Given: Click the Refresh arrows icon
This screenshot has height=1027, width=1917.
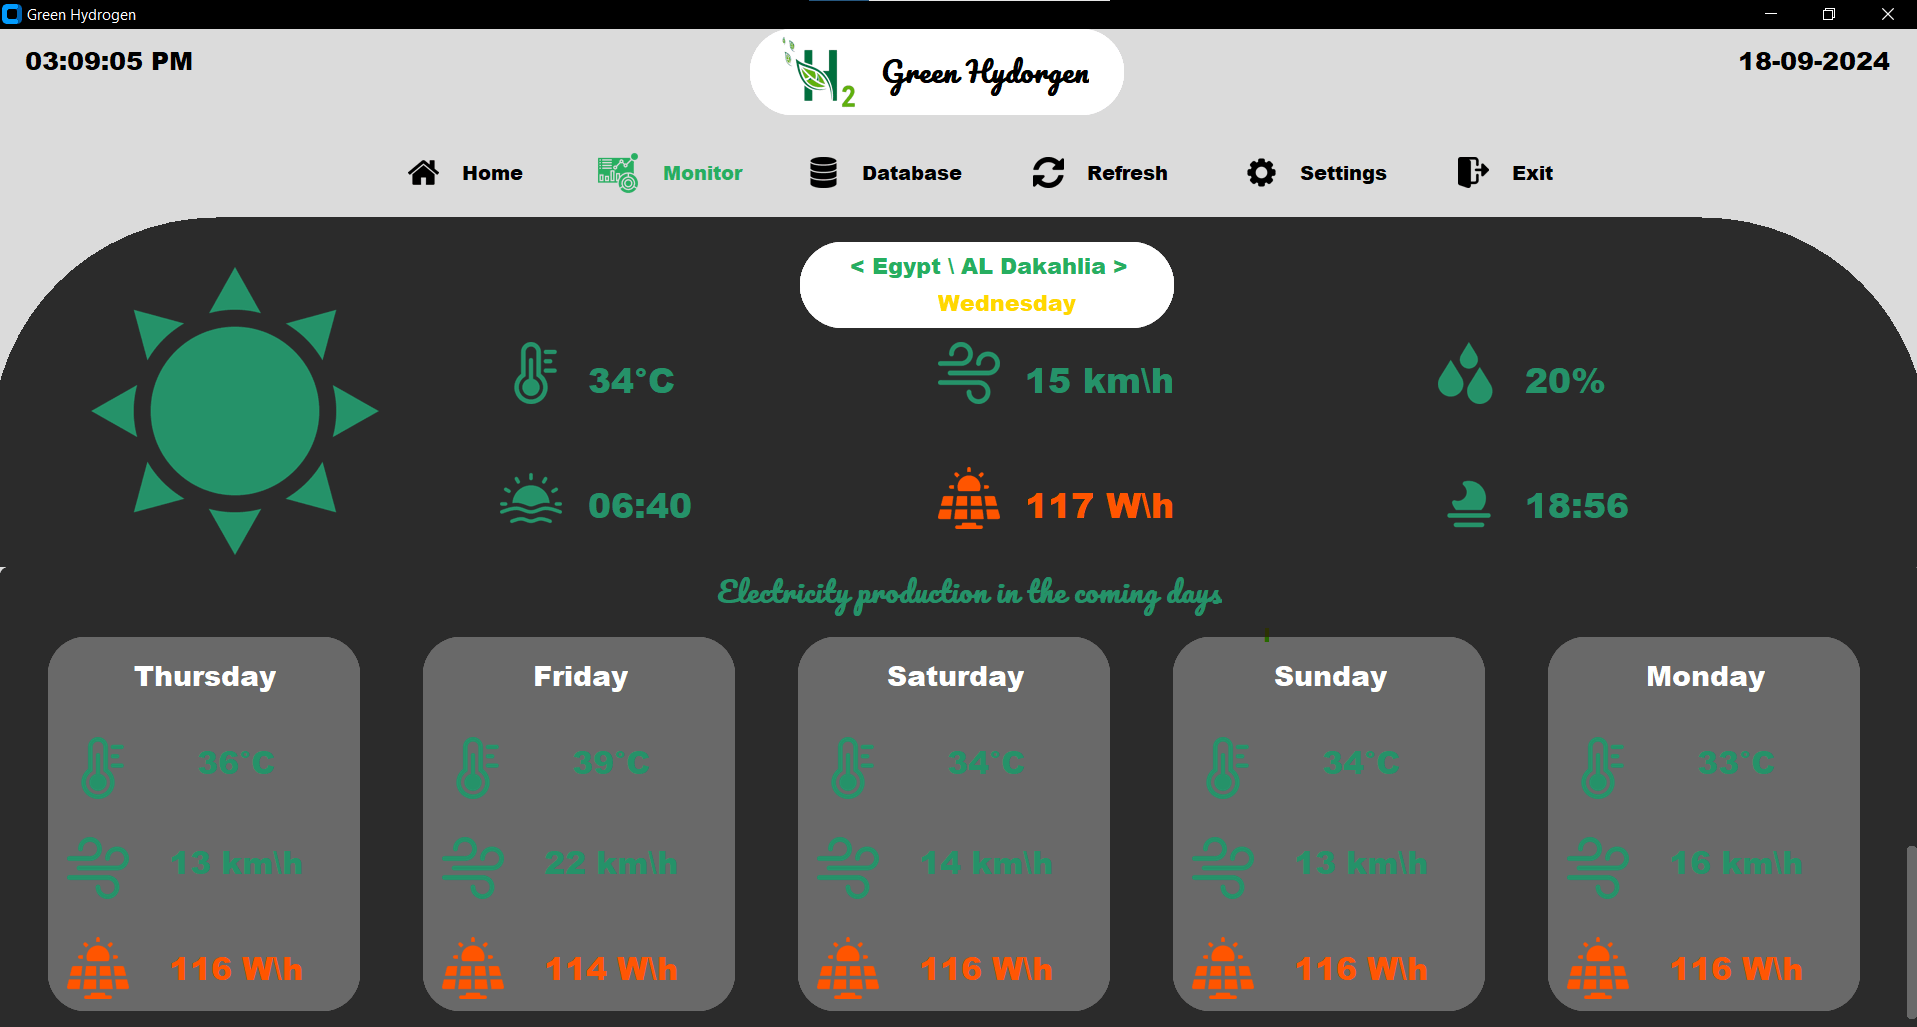Looking at the screenshot, I should [x=1048, y=173].
